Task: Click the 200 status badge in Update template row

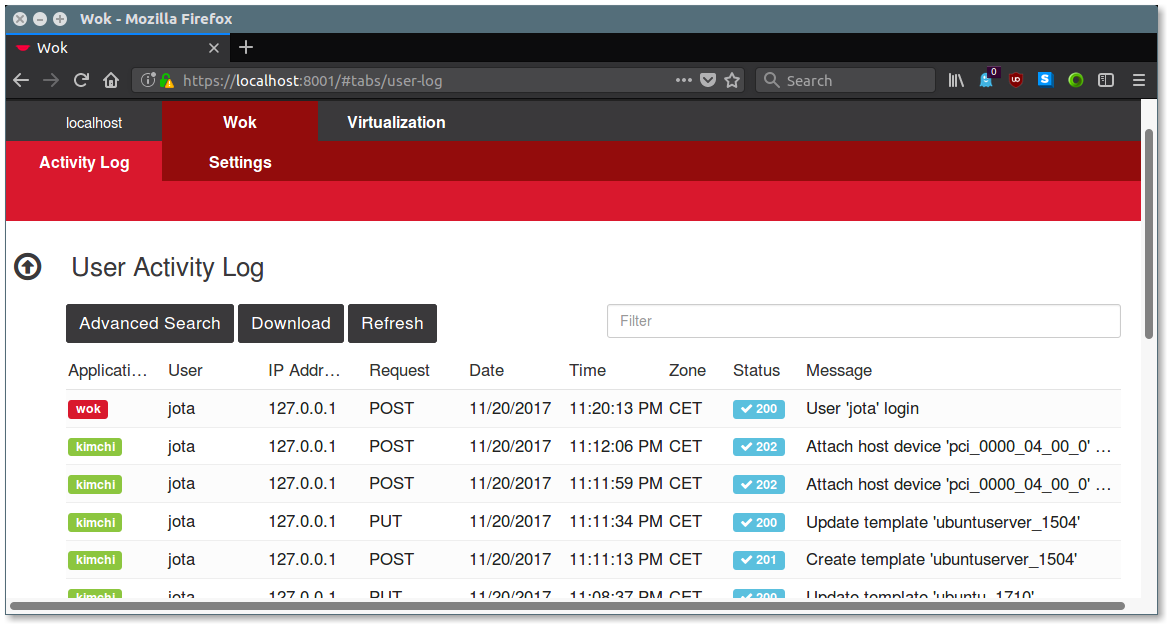Action: click(x=758, y=522)
